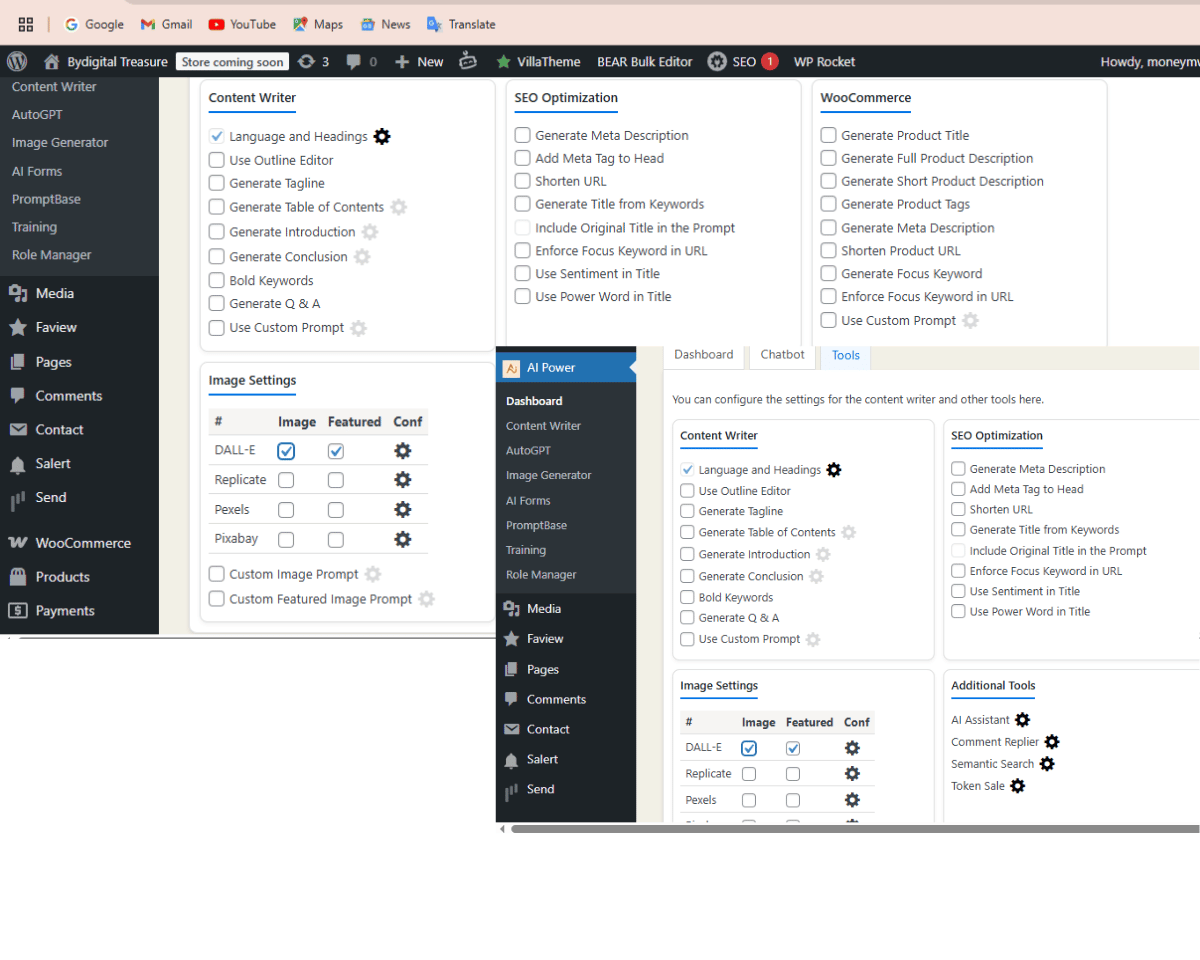Open Bydigital Treasure site link
Viewport: 1200px width, 960px height.
pyautogui.click(x=106, y=61)
